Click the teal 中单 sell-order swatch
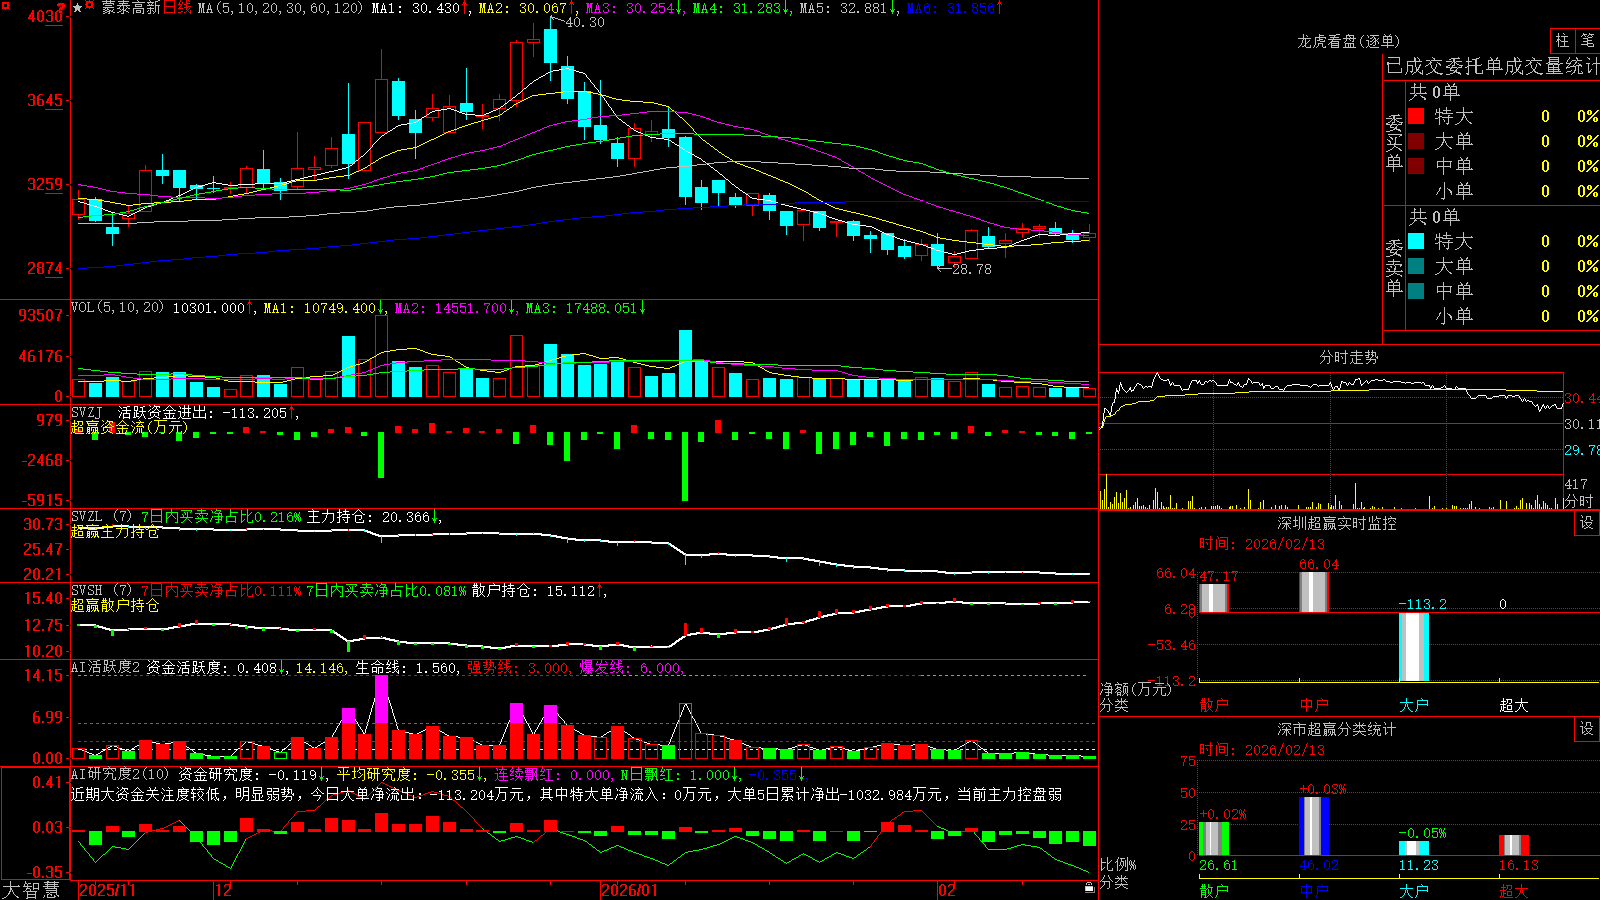 1416,291
